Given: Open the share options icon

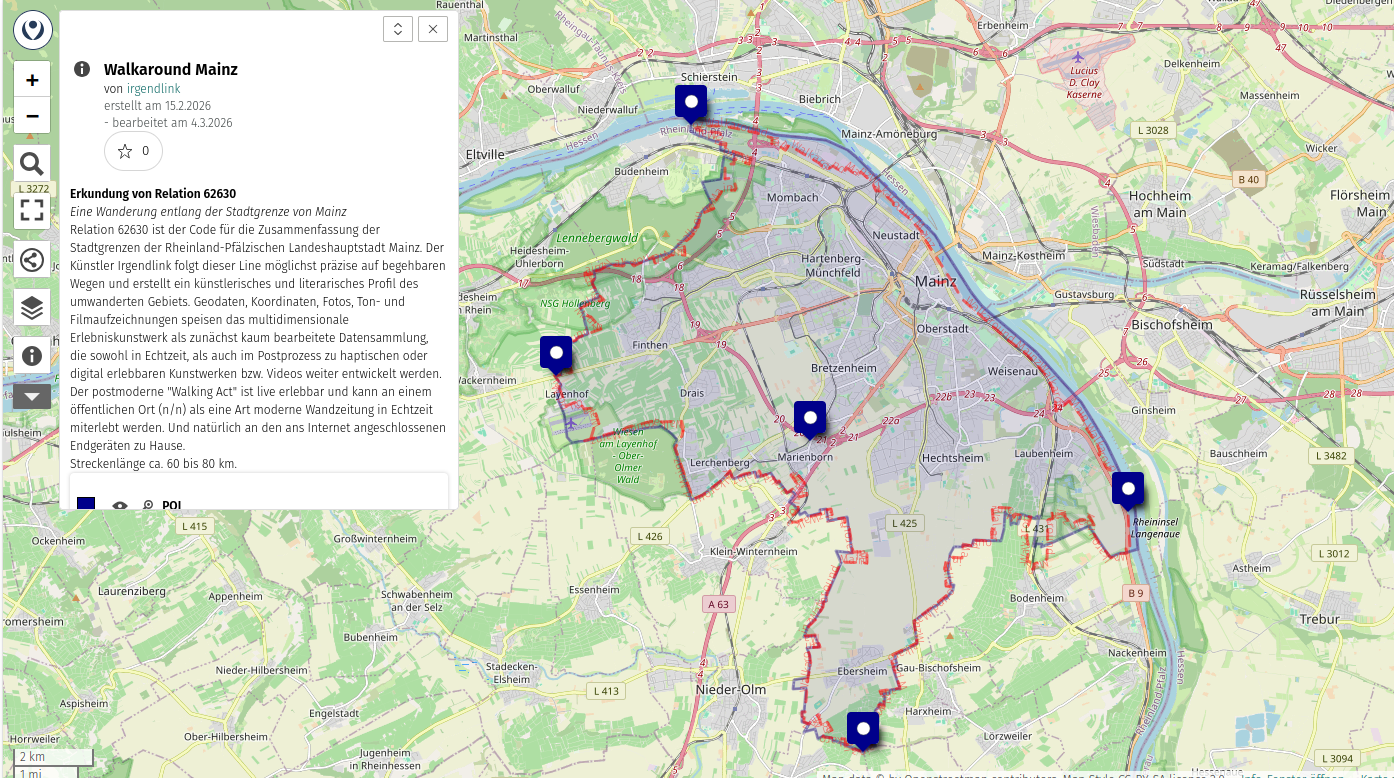Looking at the screenshot, I should [x=31, y=259].
